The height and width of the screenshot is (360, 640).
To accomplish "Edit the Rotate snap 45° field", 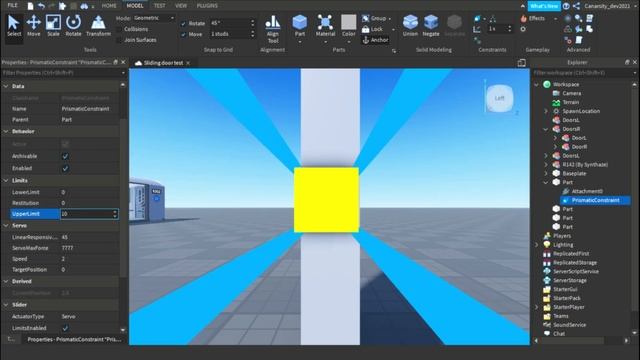I will coord(230,23).
